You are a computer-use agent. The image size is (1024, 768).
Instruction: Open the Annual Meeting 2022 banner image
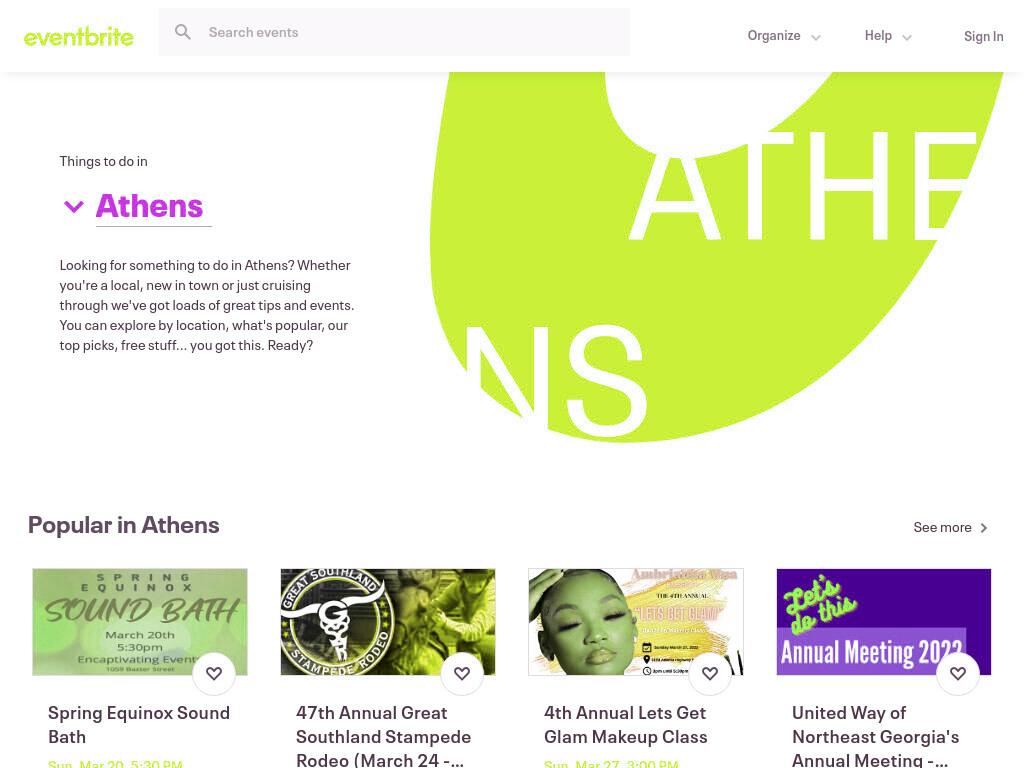point(884,622)
